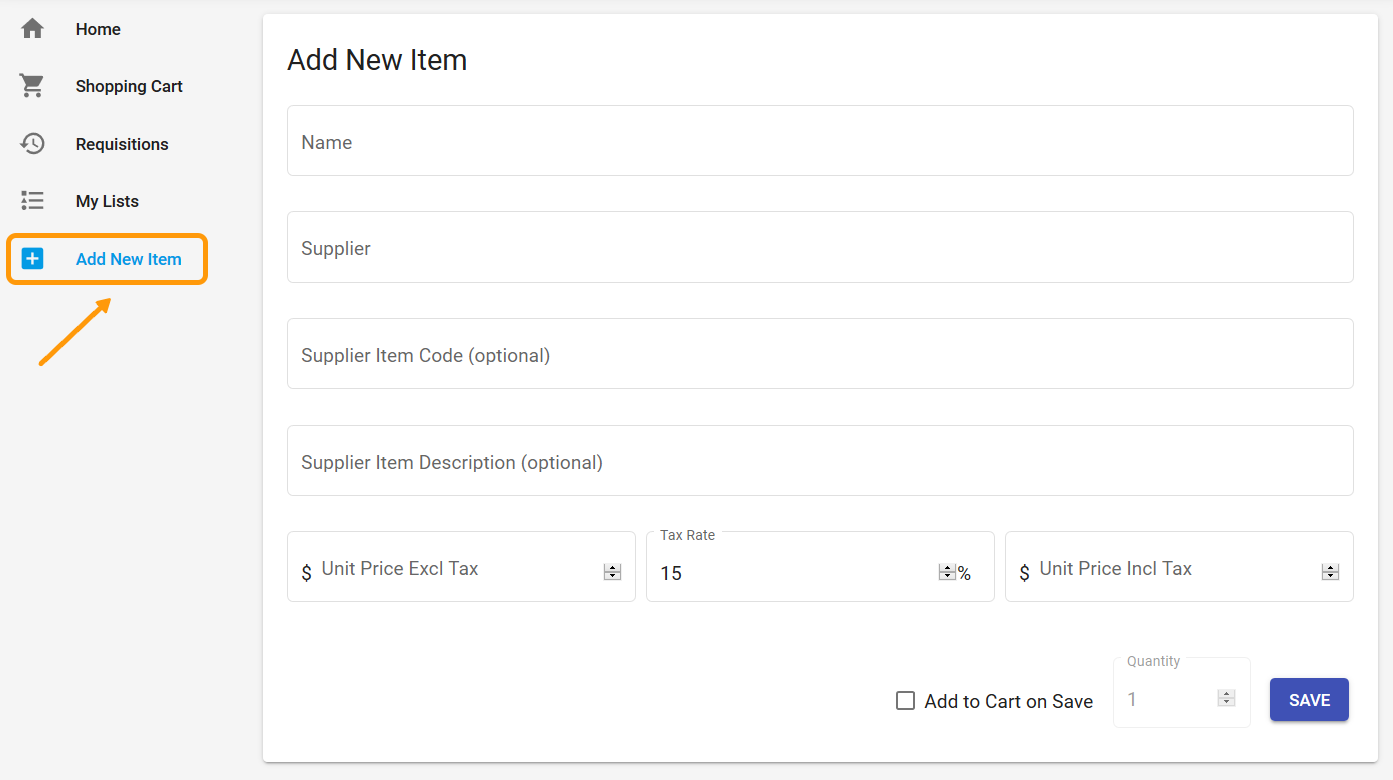Click the Supplier input field
The width and height of the screenshot is (1393, 780).
pyautogui.click(x=820, y=247)
